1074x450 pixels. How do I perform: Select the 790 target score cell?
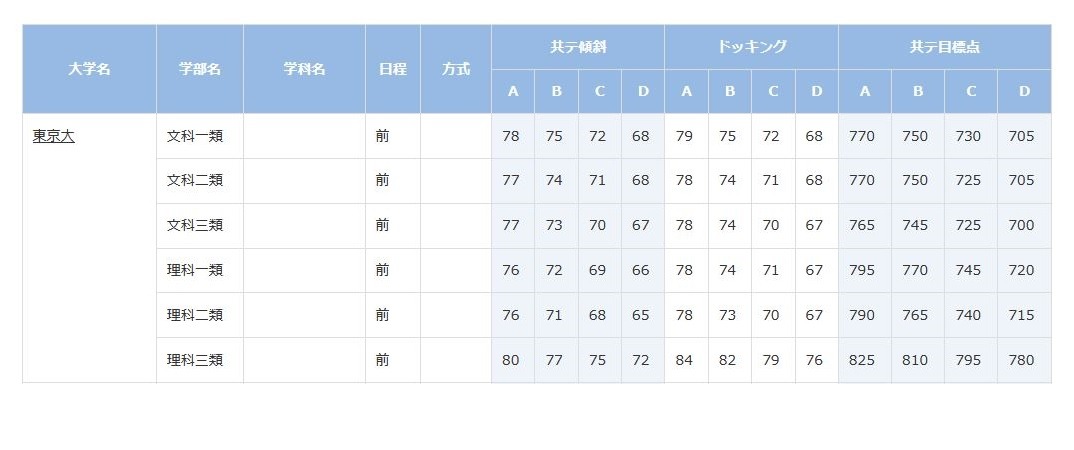click(862, 315)
